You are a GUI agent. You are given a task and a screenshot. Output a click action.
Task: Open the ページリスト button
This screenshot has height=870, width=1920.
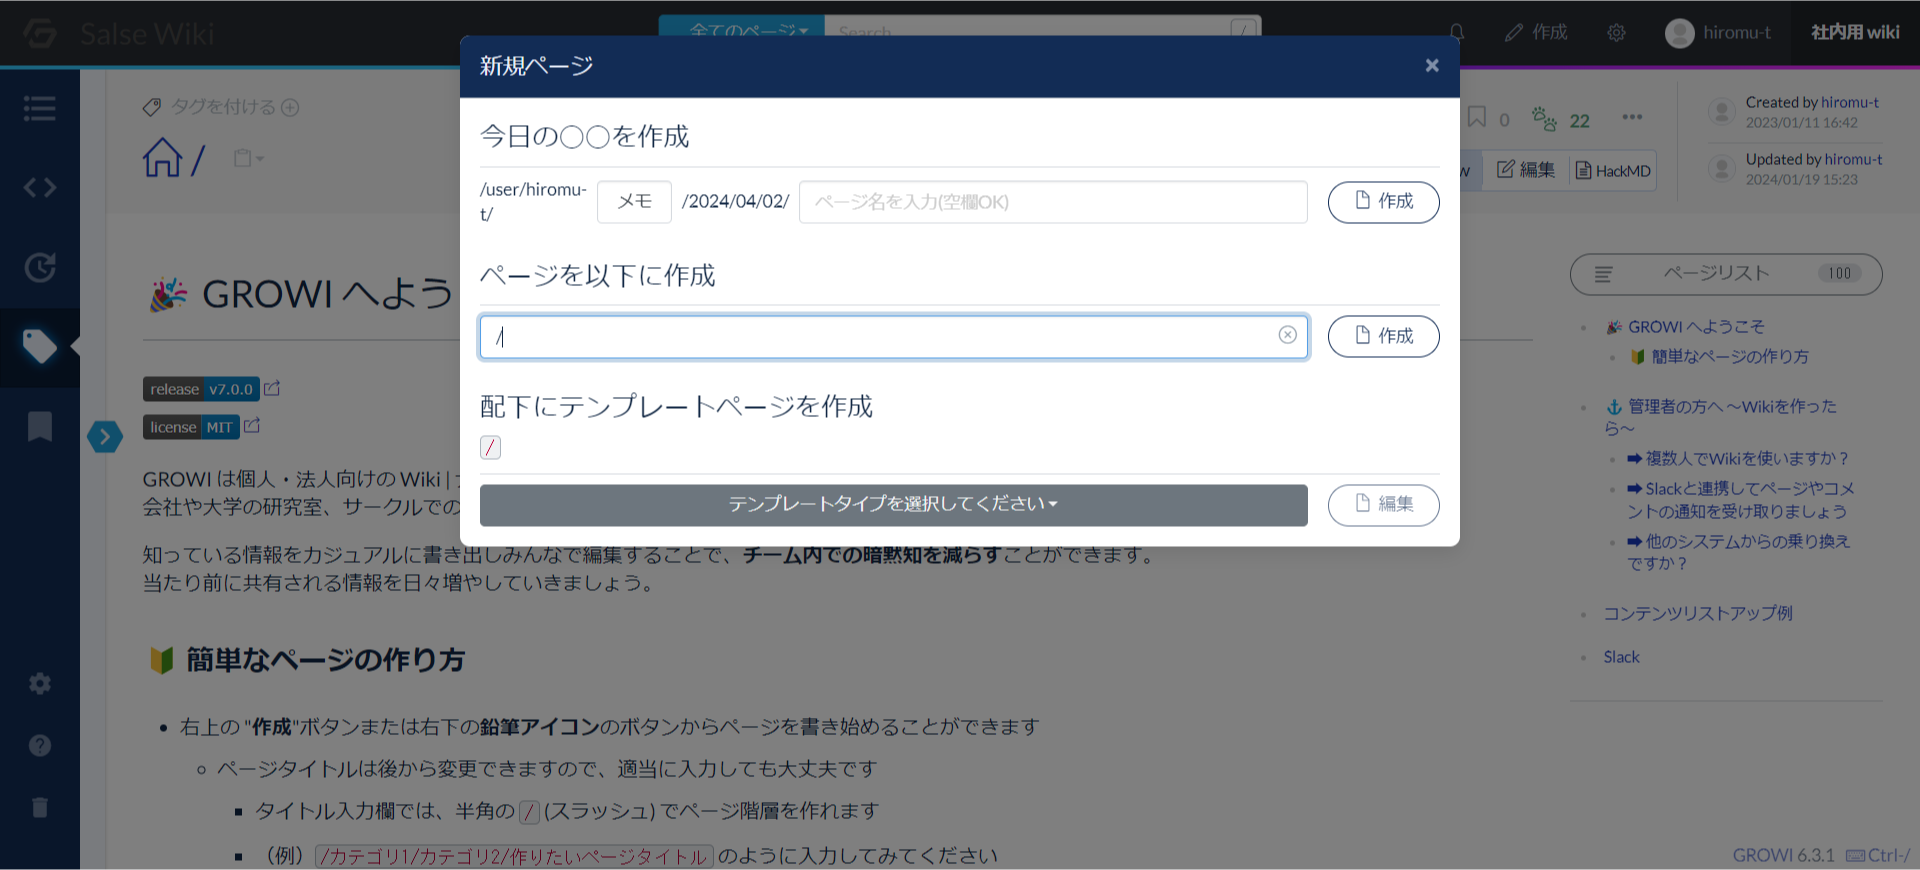tap(1726, 274)
